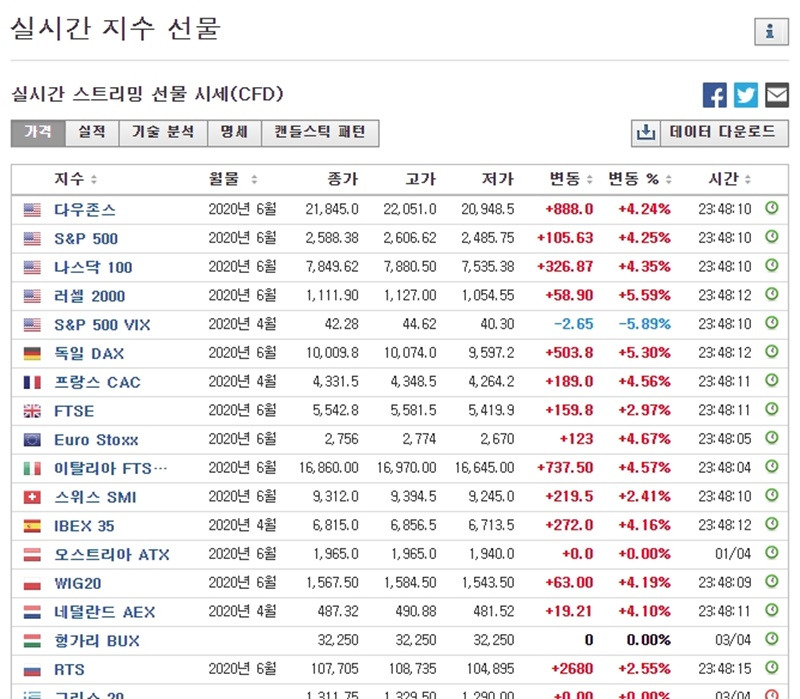Click the Russian flag beside RTS
The height and width of the screenshot is (699, 800).
(x=32, y=669)
